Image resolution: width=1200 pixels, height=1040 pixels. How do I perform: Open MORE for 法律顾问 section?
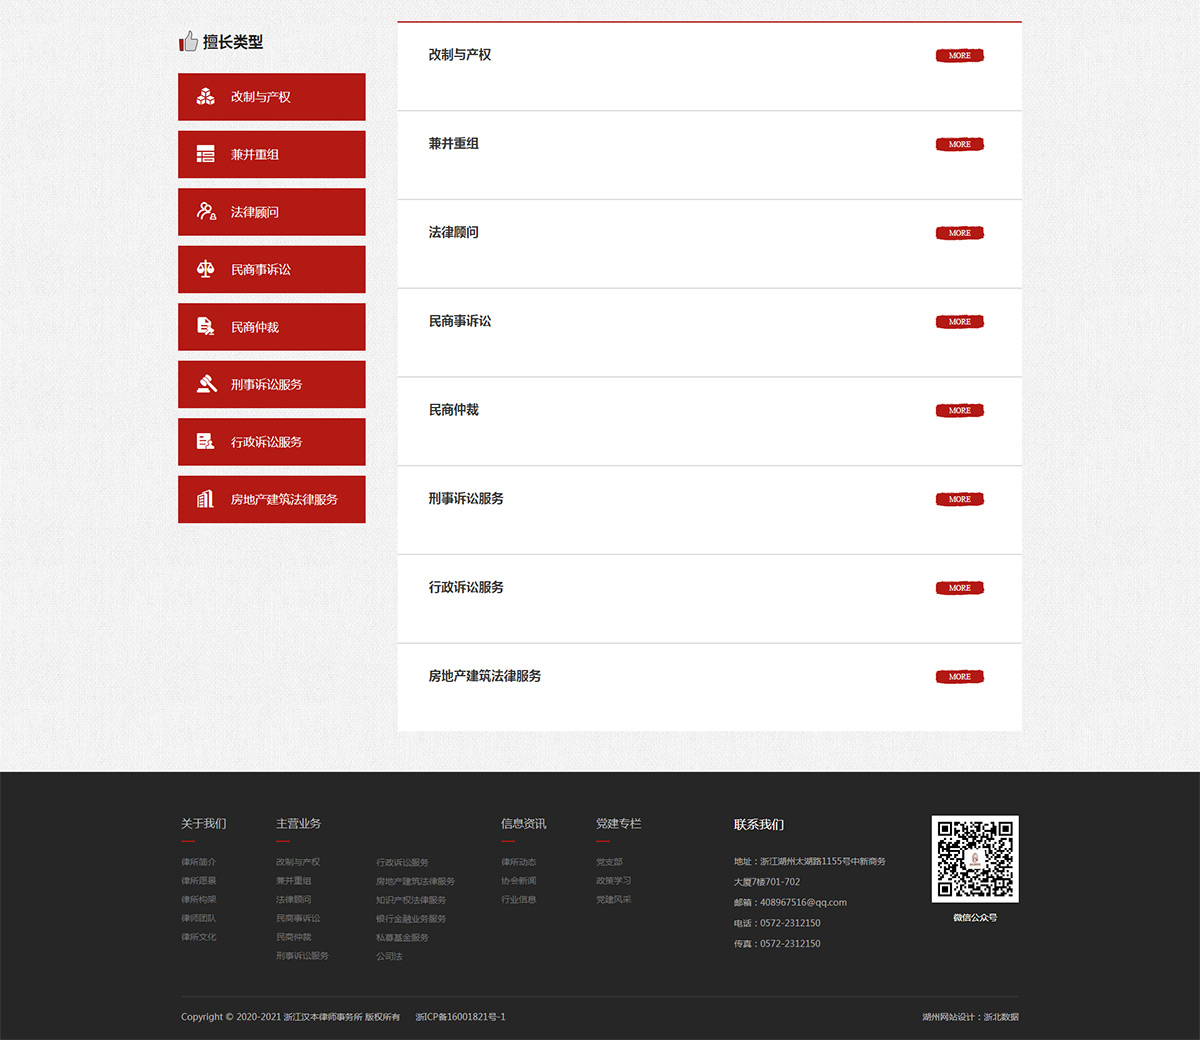959,233
